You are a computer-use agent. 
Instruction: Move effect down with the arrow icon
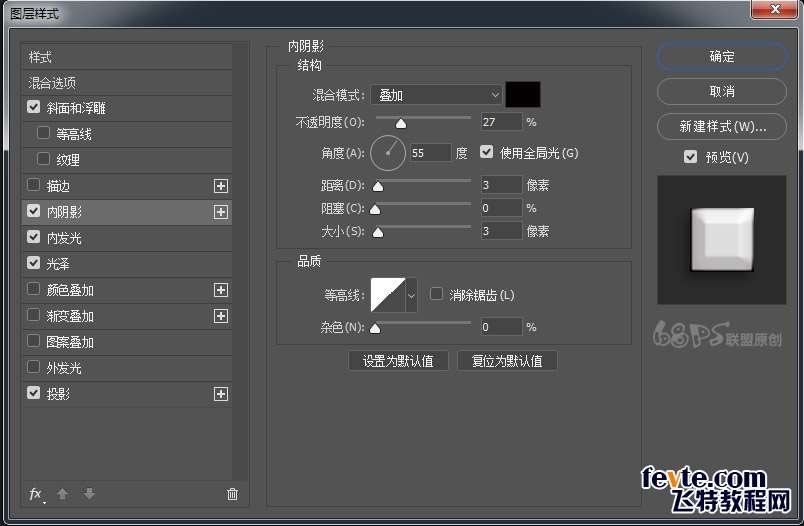[x=89, y=494]
